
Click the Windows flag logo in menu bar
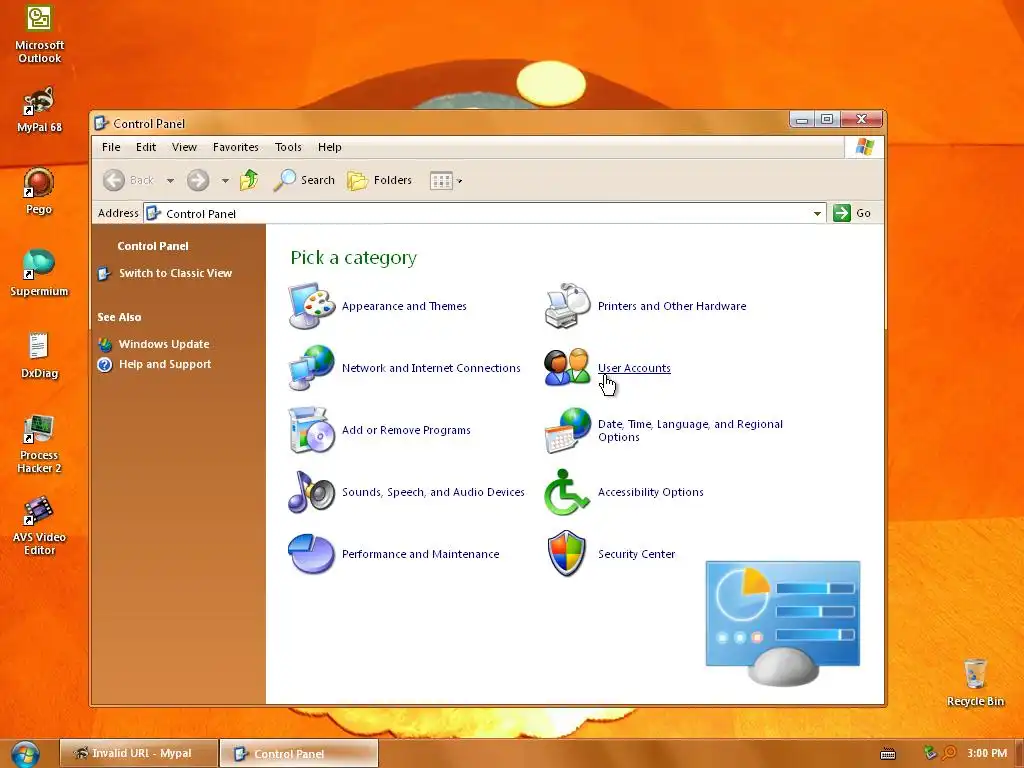[x=865, y=147]
